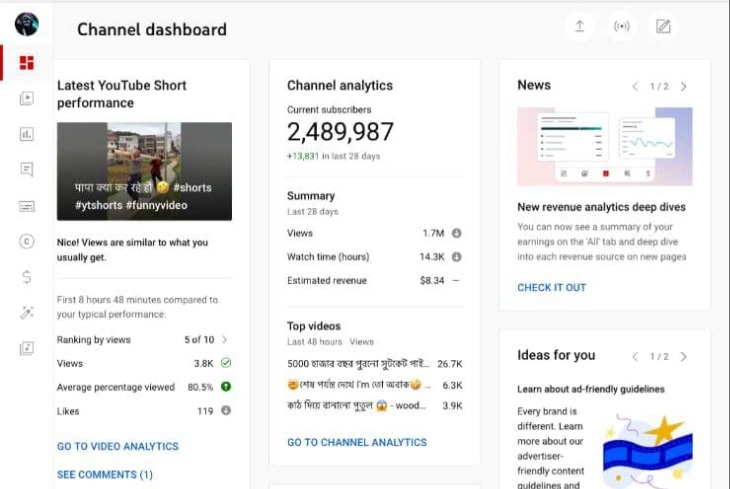Click the Ideas for you 1 / 2 counter
The width and height of the screenshot is (730, 489).
(659, 356)
